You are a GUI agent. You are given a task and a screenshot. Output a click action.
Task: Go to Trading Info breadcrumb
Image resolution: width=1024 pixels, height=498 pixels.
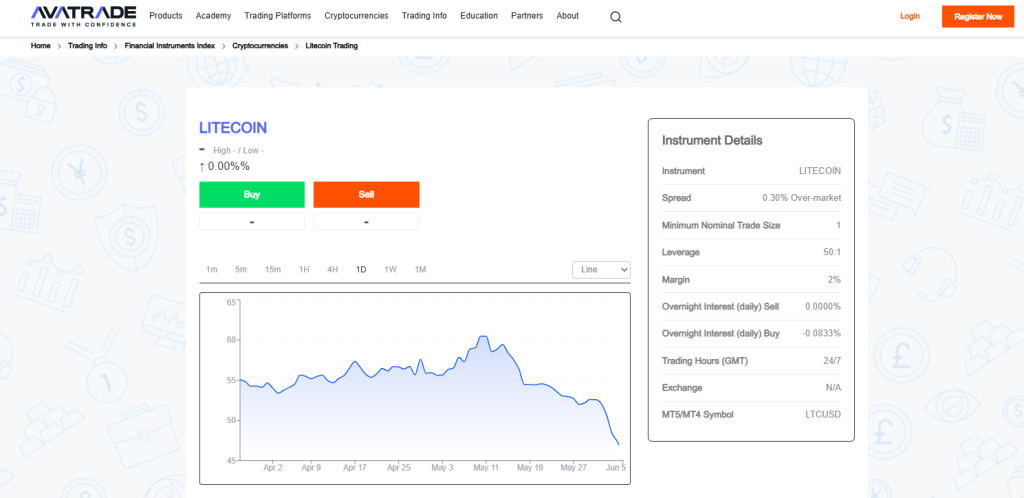88,46
